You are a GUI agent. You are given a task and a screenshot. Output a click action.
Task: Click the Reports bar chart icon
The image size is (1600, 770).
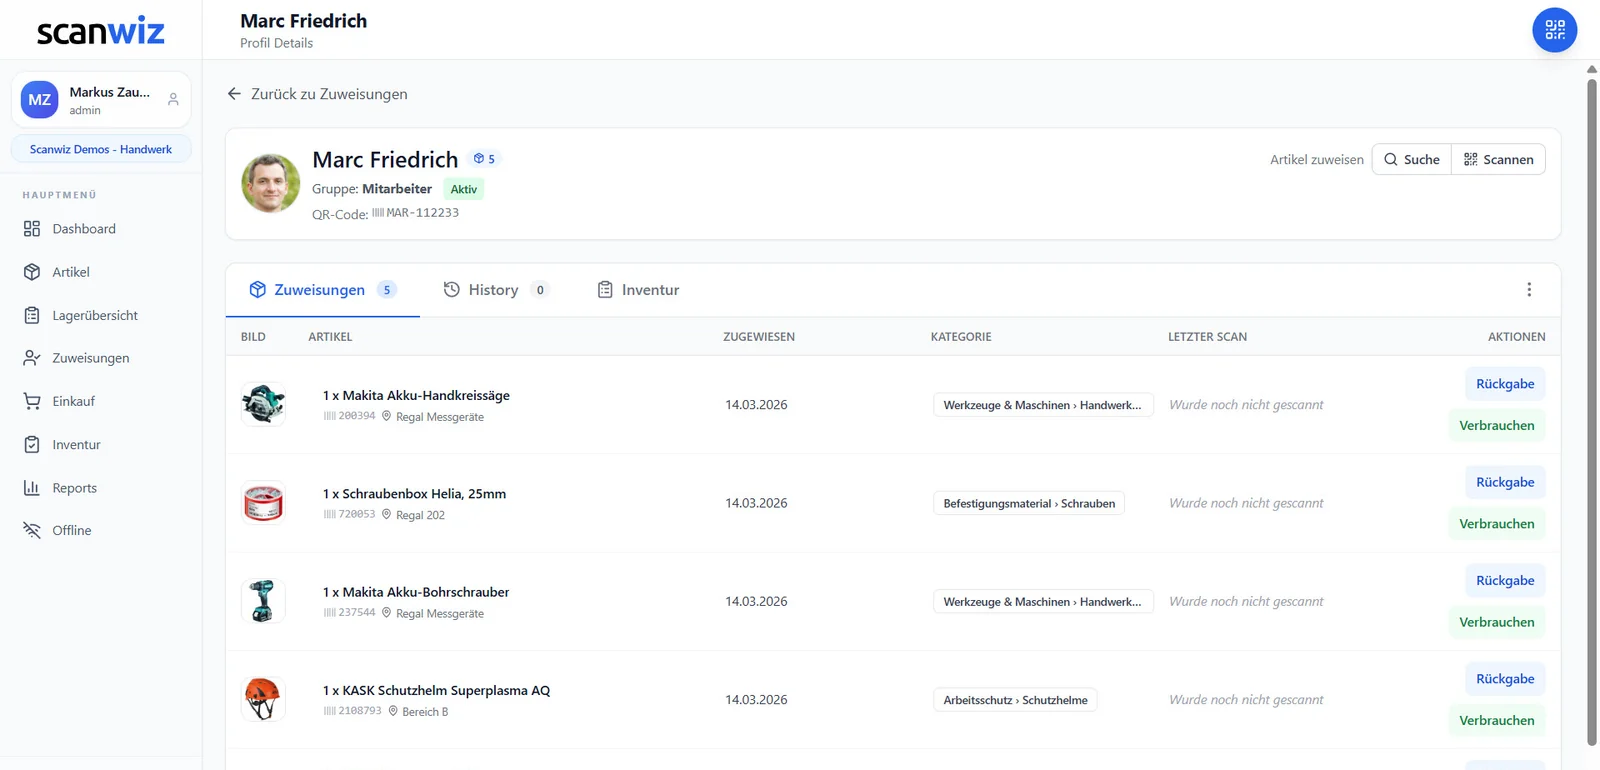32,488
